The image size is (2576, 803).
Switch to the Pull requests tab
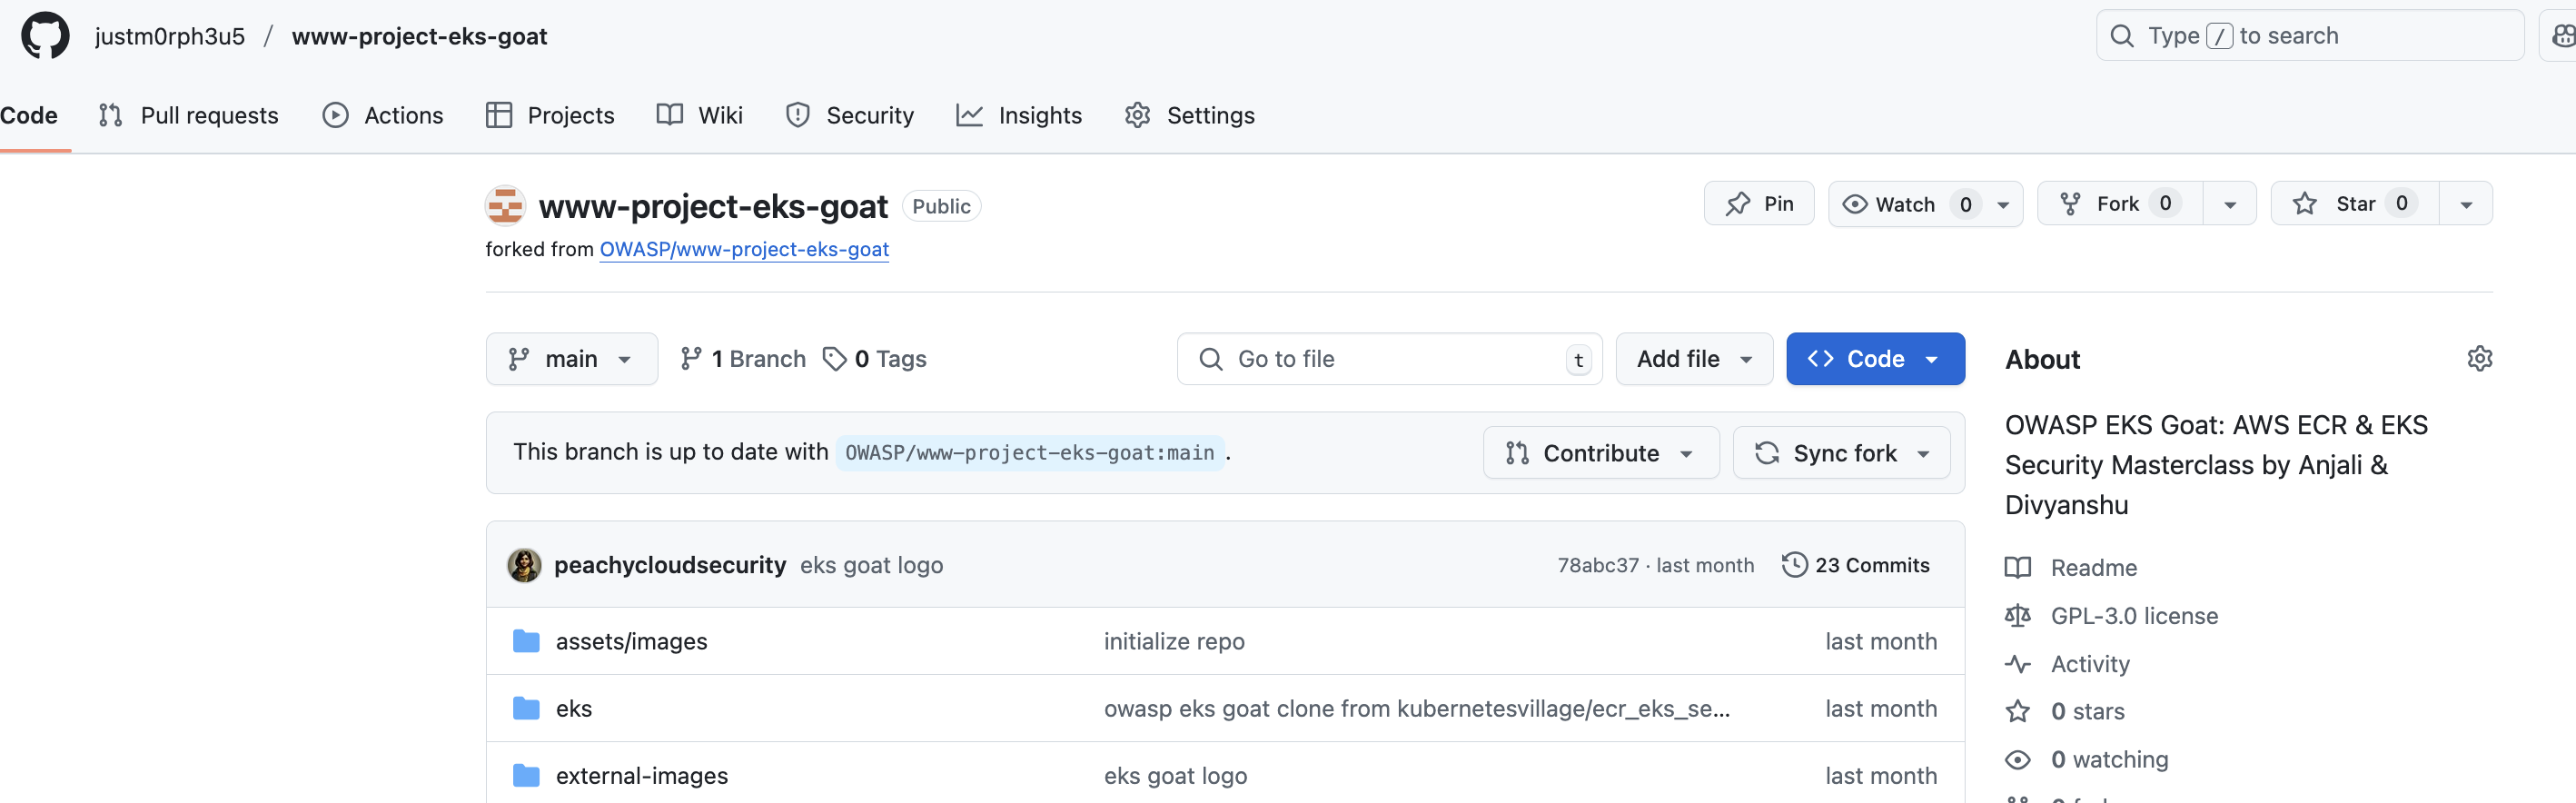pyautogui.click(x=189, y=116)
